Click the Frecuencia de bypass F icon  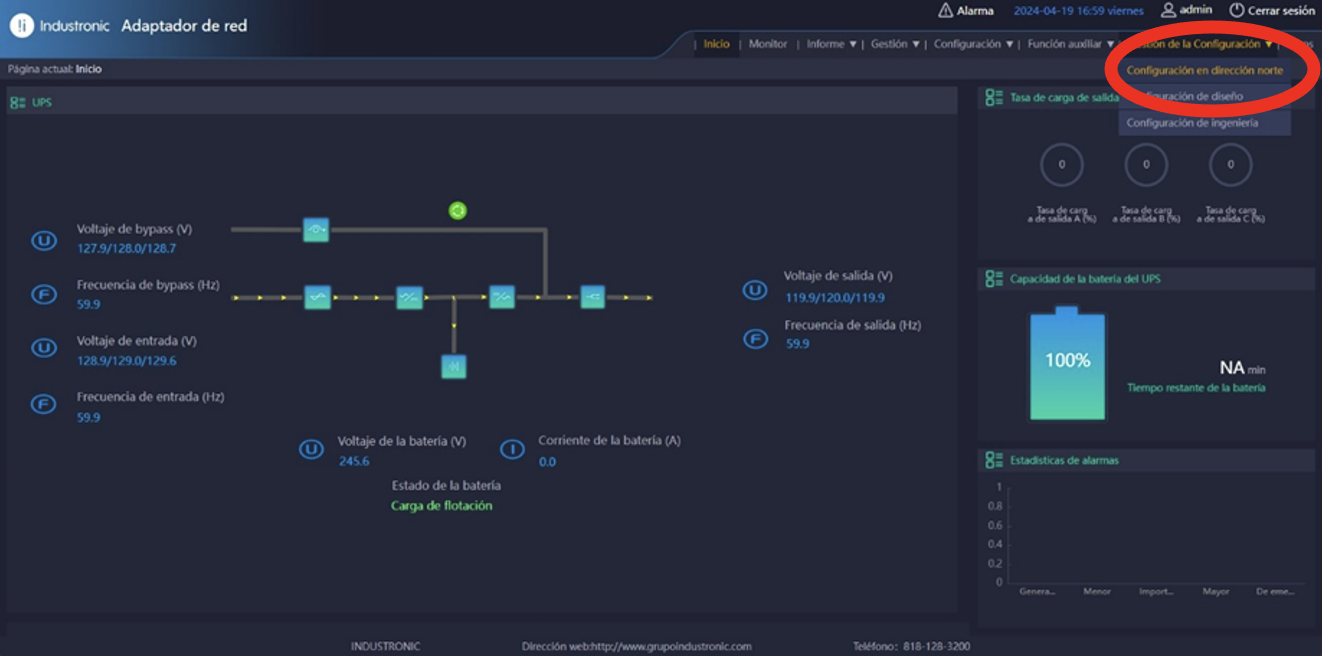[43, 295]
